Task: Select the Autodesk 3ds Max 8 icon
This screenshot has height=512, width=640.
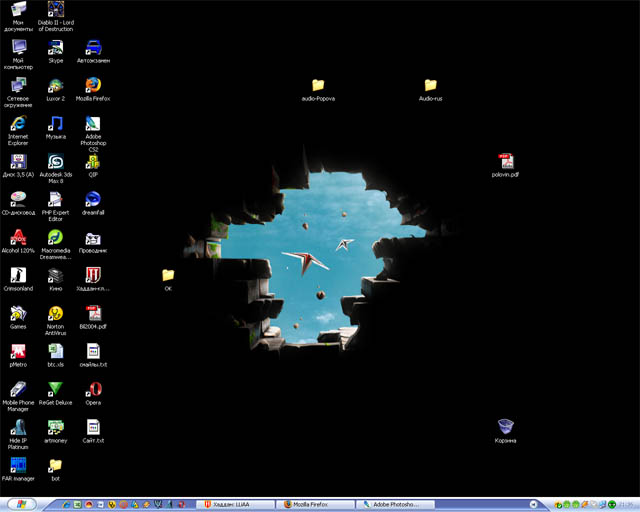Action: [56, 162]
